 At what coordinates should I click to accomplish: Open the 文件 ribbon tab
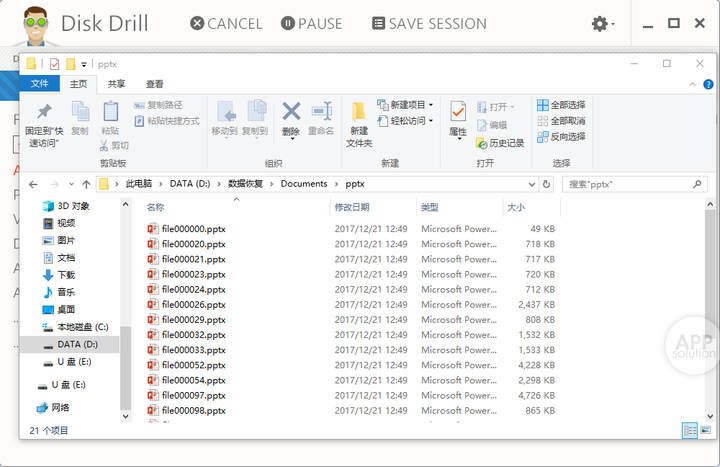[39, 83]
